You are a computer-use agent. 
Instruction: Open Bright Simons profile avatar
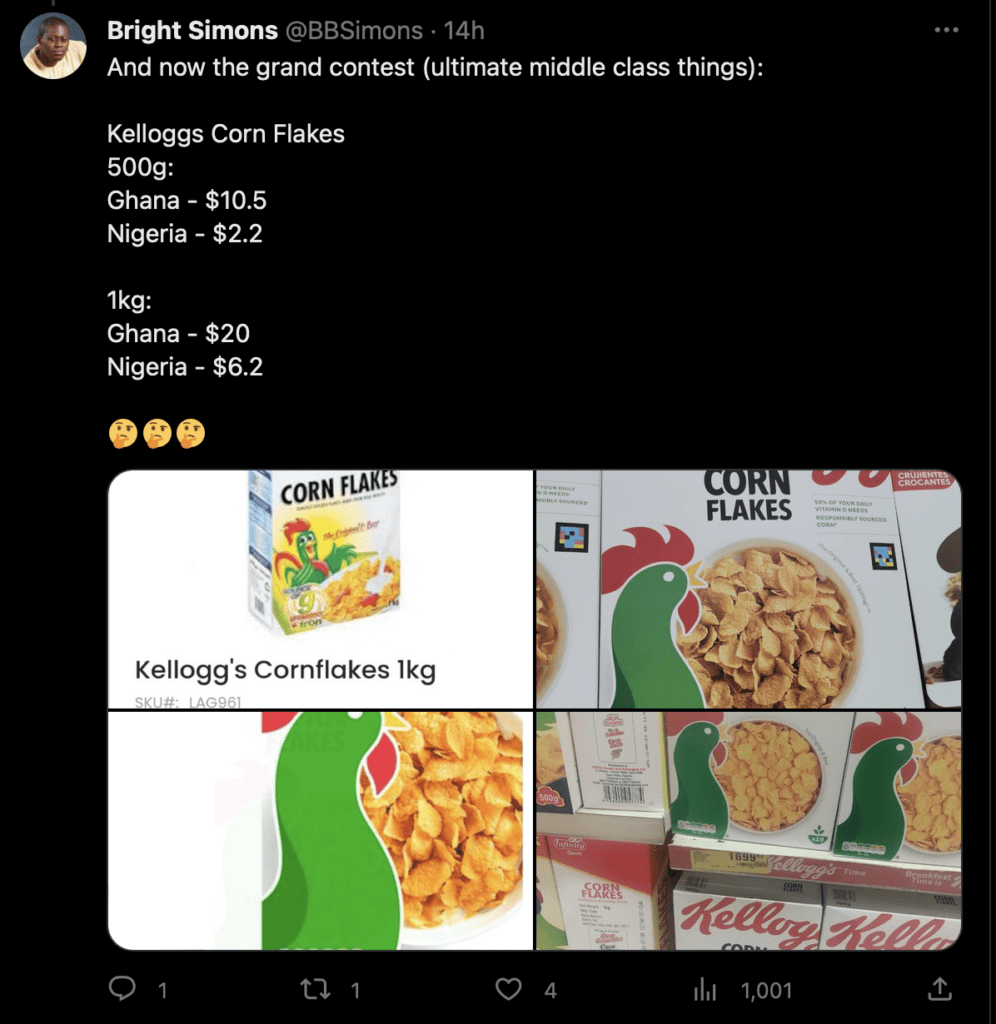tap(54, 46)
